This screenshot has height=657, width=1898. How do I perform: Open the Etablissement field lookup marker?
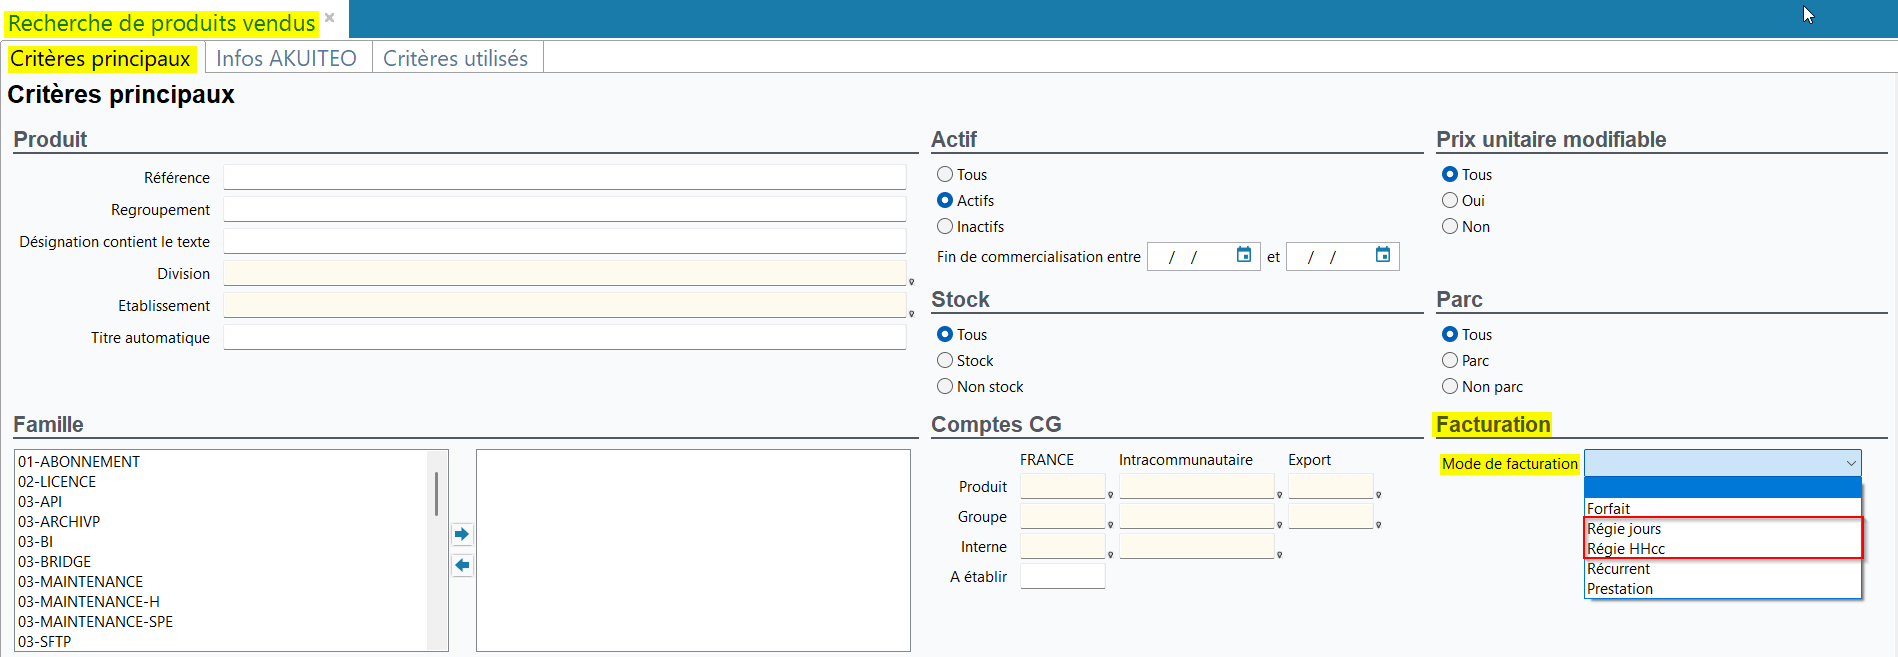click(x=911, y=313)
